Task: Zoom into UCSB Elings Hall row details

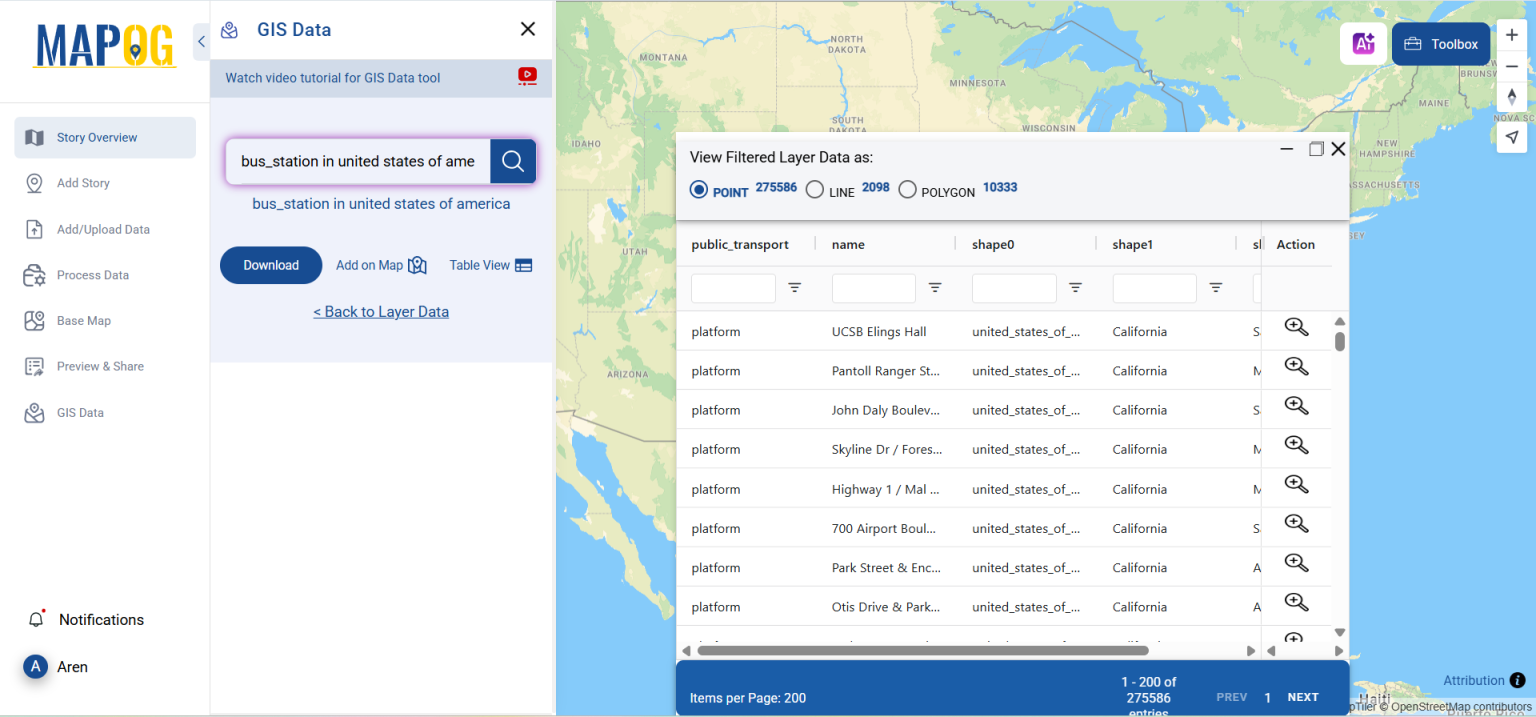Action: pyautogui.click(x=1296, y=327)
